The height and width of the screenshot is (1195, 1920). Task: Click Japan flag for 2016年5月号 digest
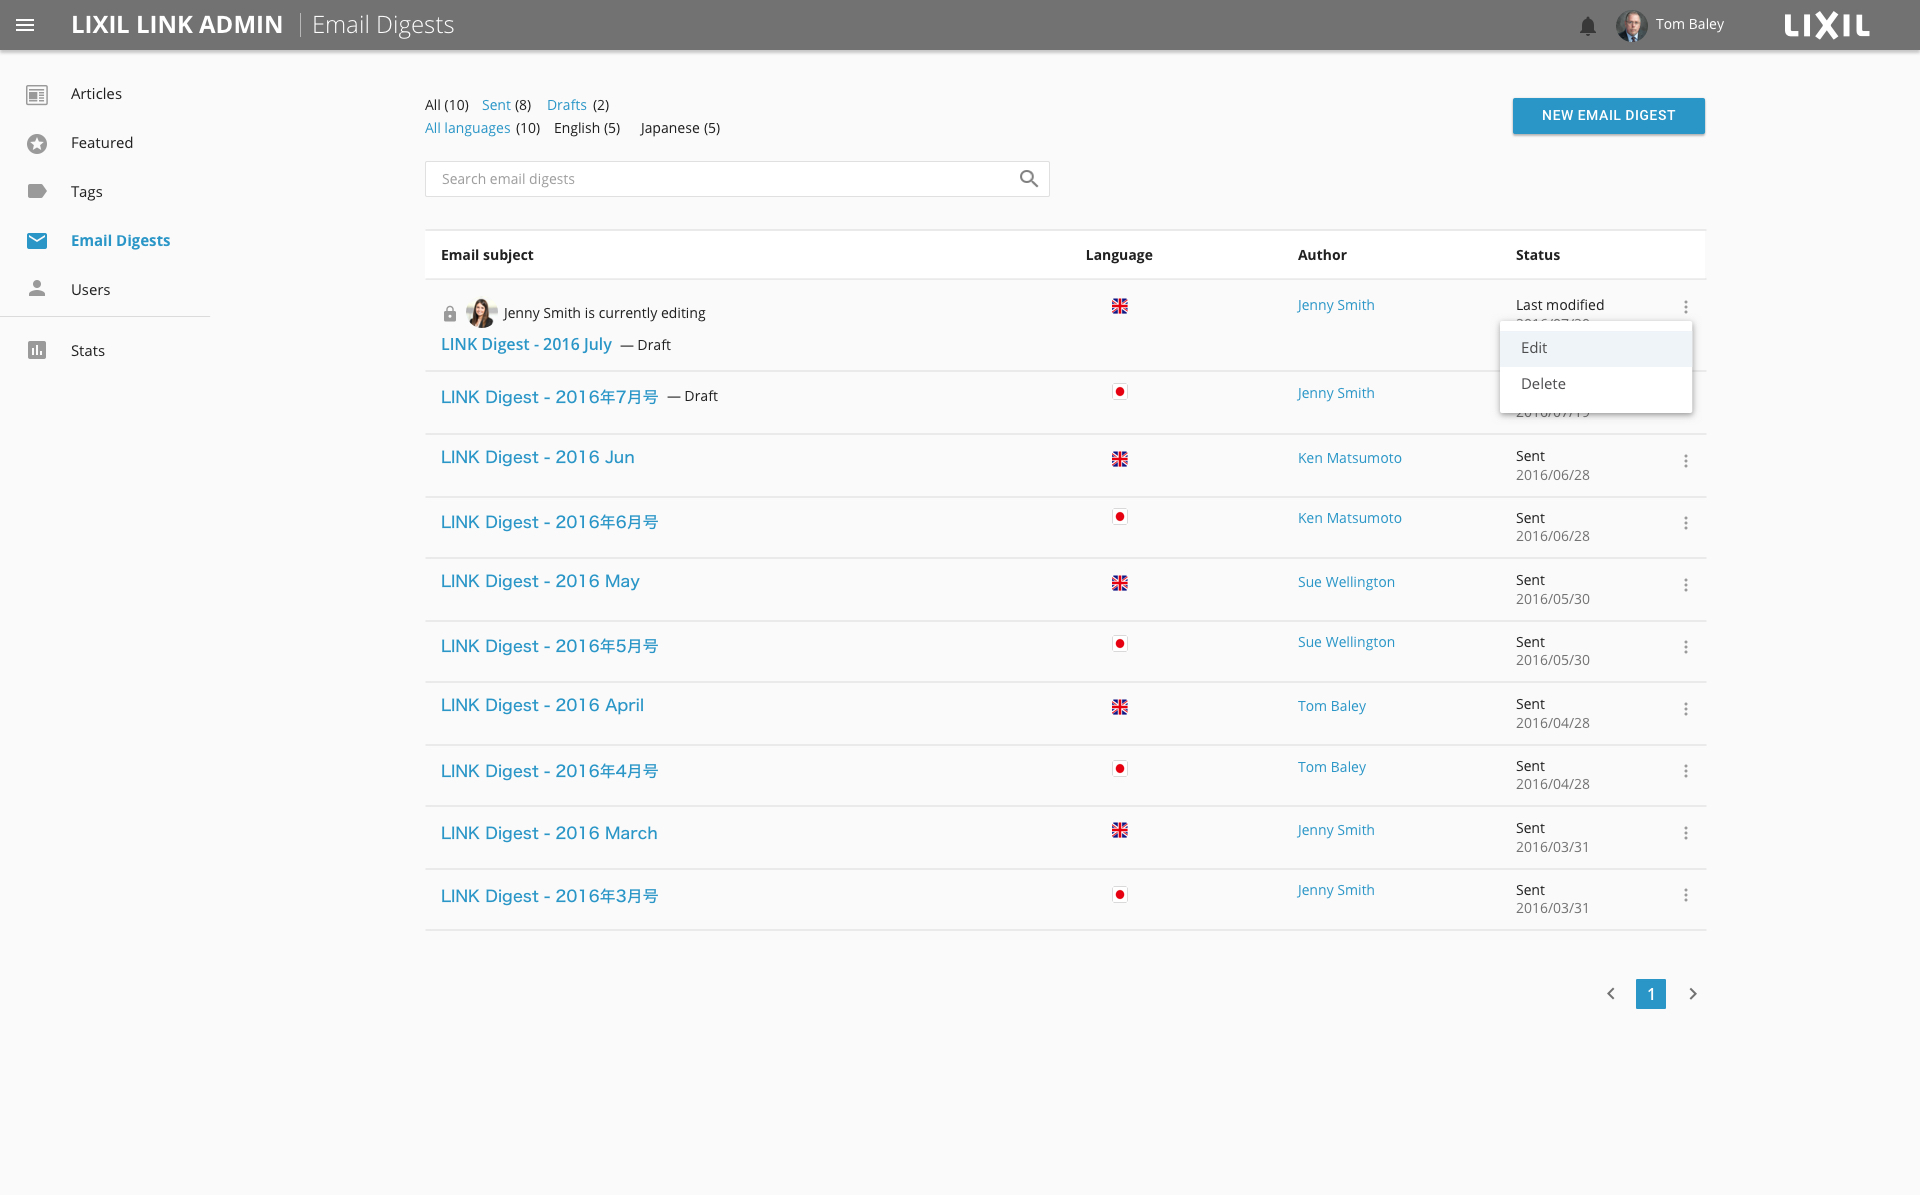(1120, 644)
